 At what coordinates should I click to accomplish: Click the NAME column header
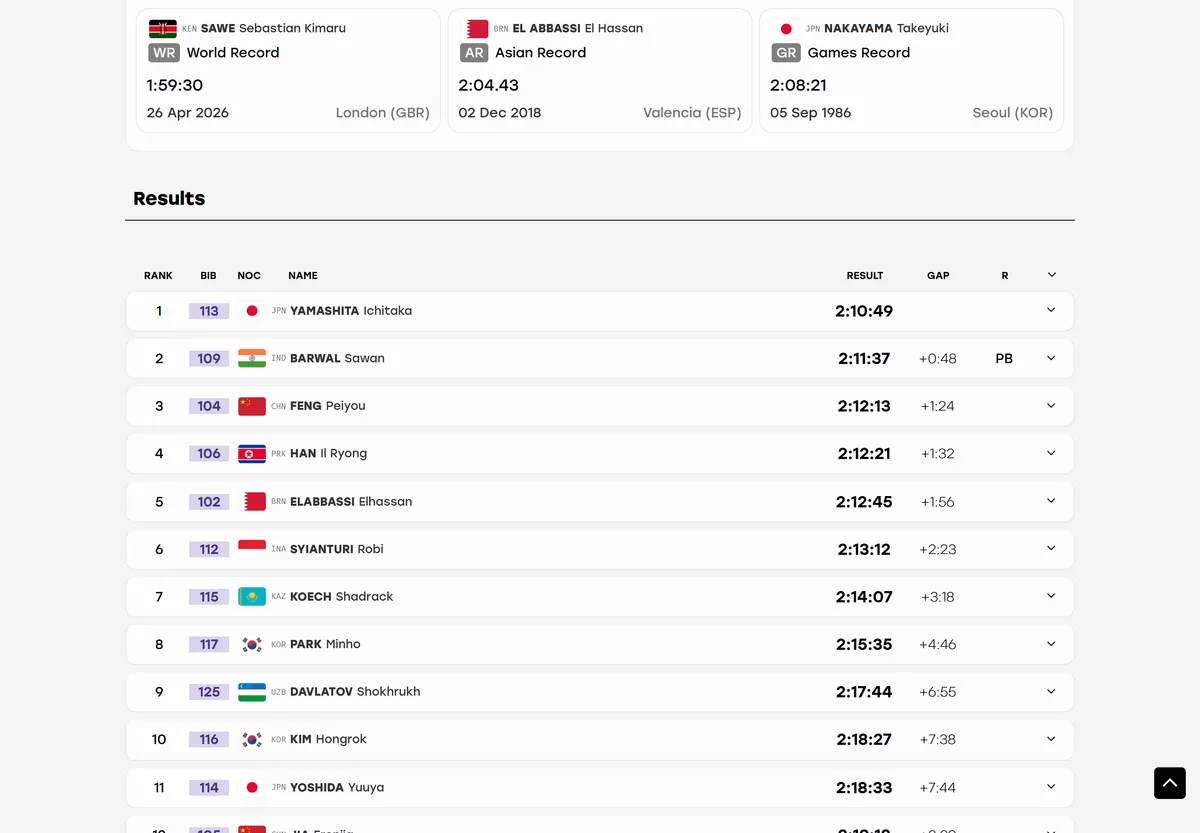coord(303,276)
